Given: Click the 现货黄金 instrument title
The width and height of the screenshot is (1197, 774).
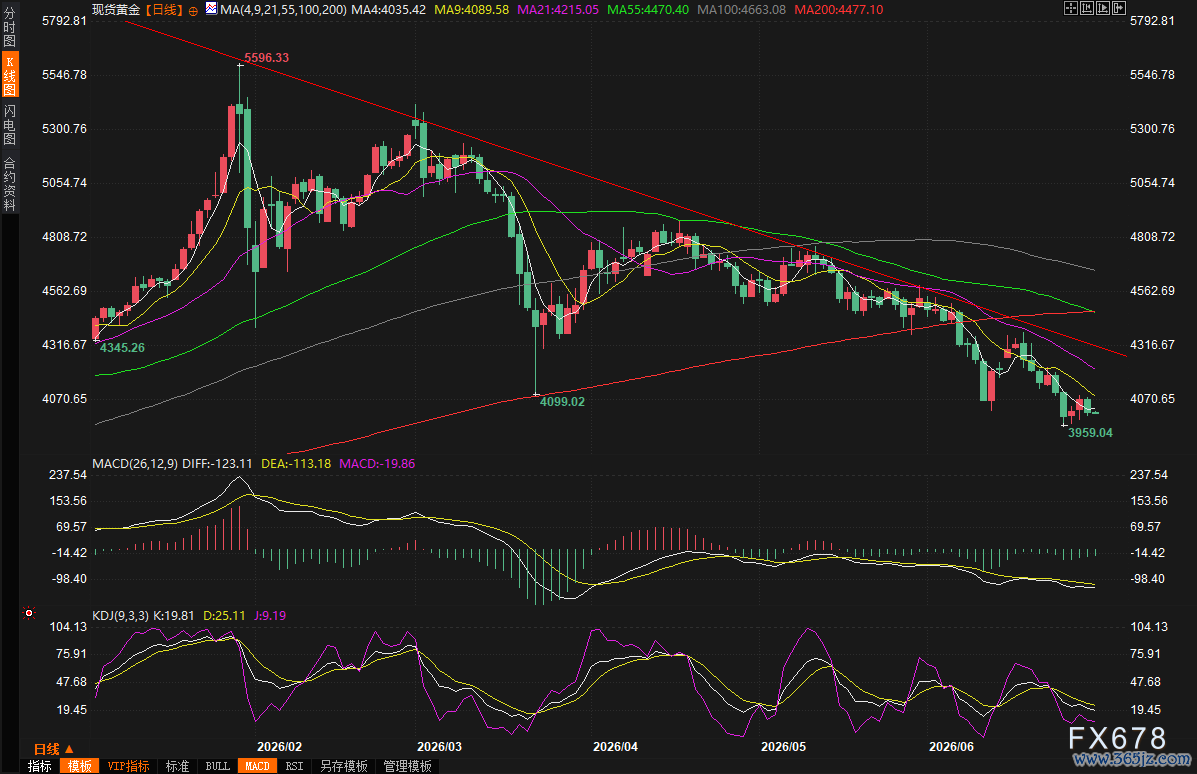Looking at the screenshot, I should click(x=116, y=10).
